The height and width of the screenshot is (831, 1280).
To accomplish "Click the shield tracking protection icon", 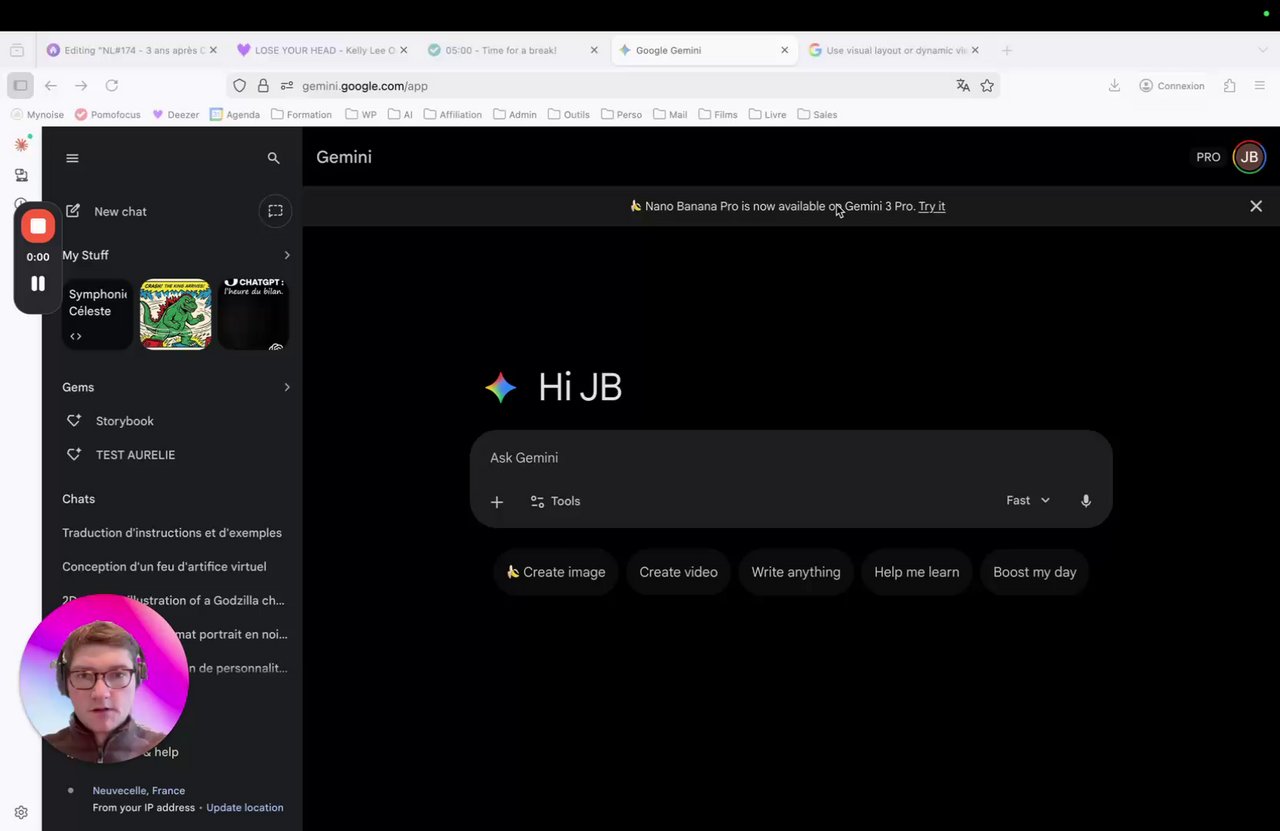I will coord(240,86).
